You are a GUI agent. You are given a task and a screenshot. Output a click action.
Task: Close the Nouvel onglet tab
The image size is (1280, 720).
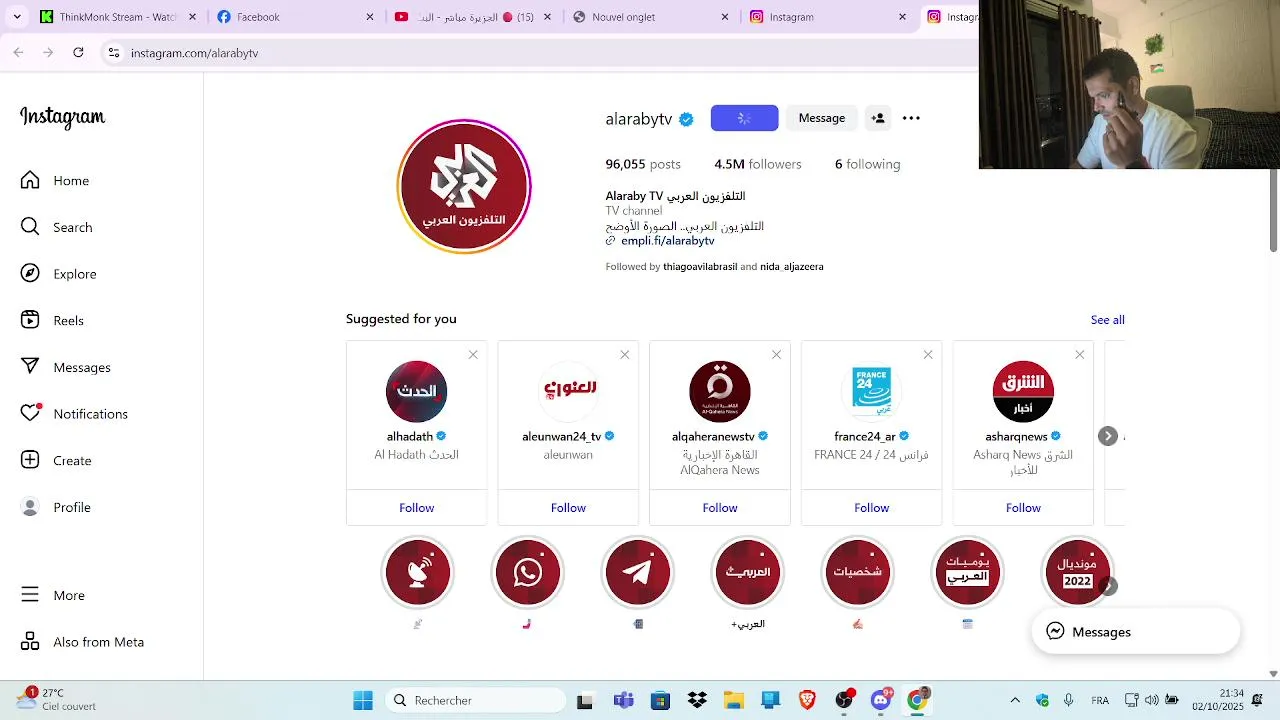click(x=726, y=17)
